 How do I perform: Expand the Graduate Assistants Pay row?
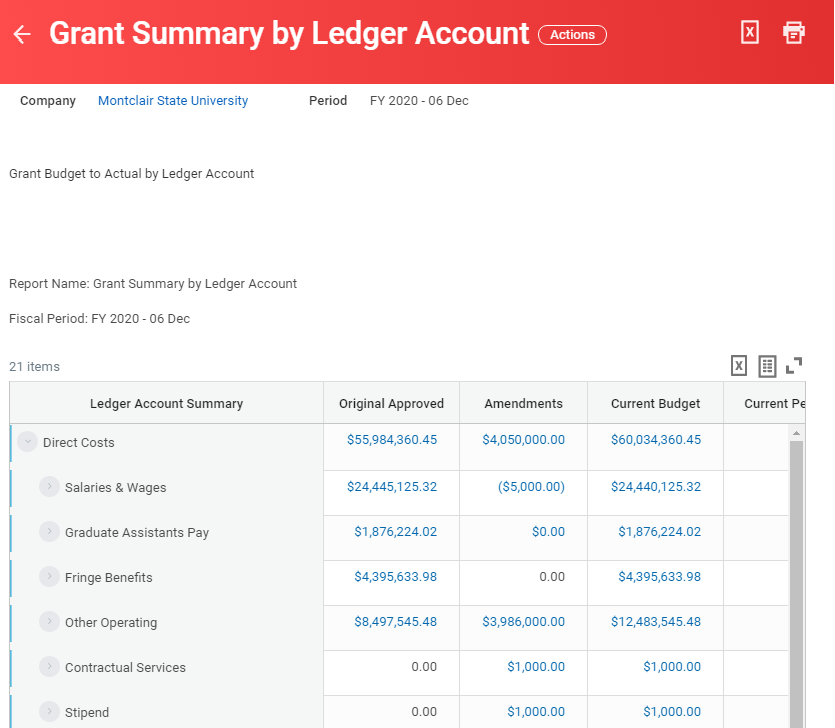coord(49,532)
